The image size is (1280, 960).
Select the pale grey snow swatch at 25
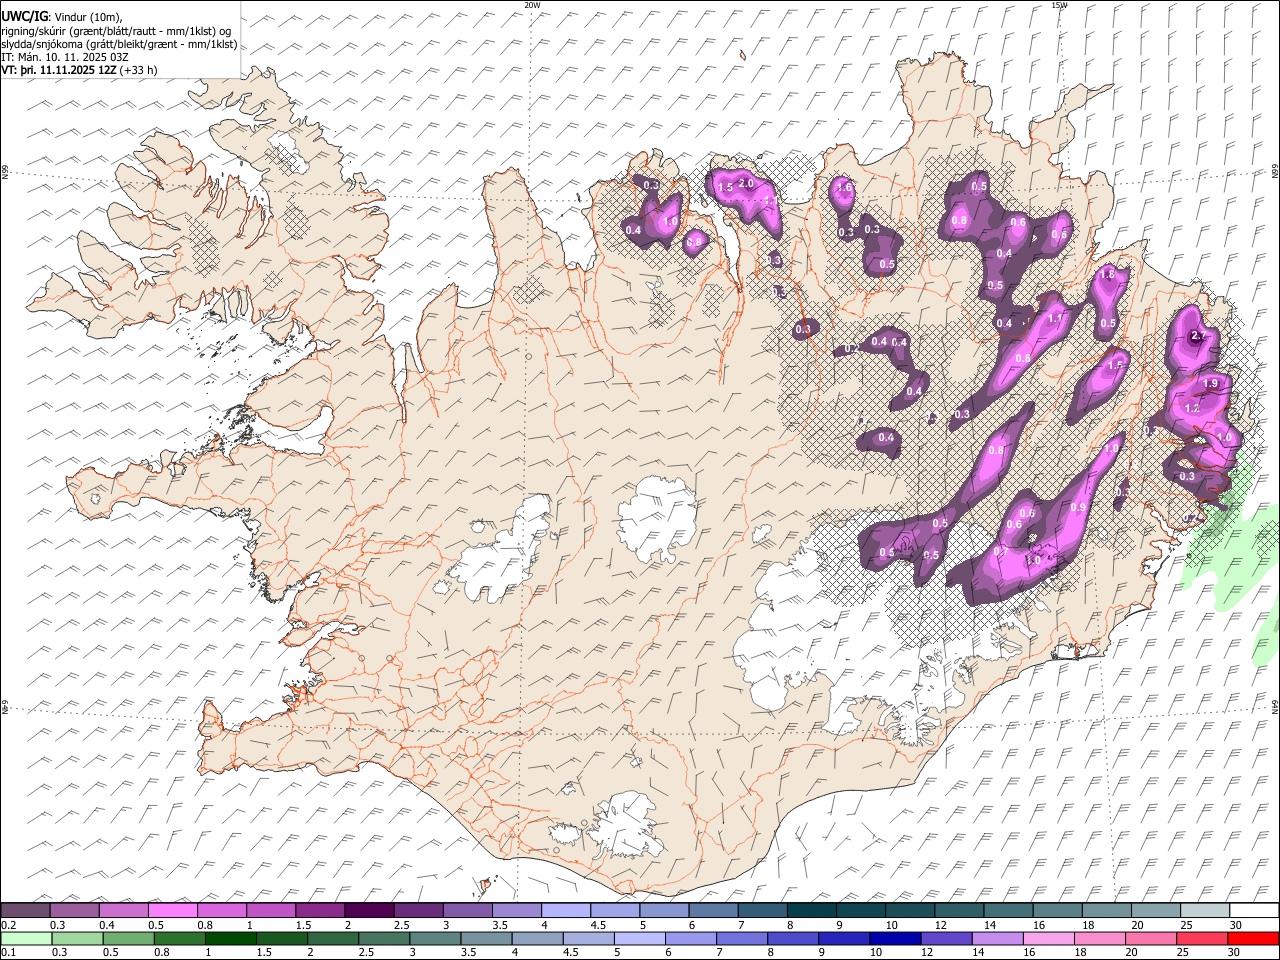pos(1205,910)
